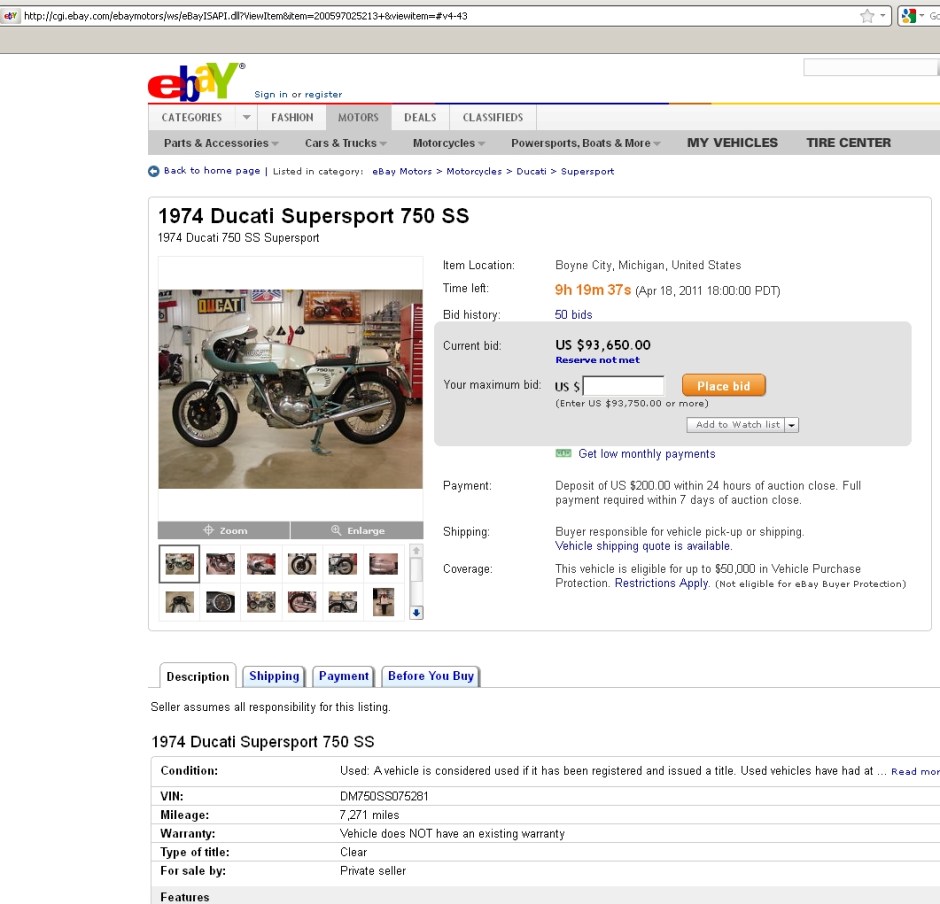Screen dimensions: 940x904
Task: Click the Enlarge magnifier button
Action: 357,531
